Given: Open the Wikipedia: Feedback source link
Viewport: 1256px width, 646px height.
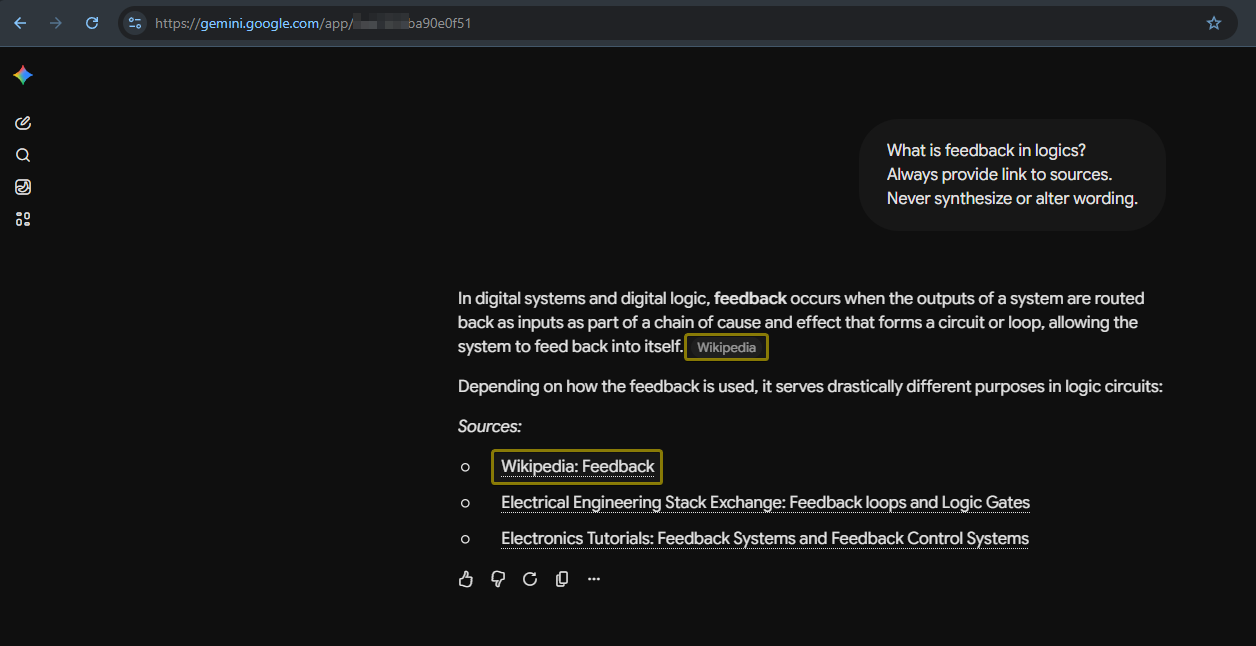Looking at the screenshot, I should pyautogui.click(x=578, y=466).
